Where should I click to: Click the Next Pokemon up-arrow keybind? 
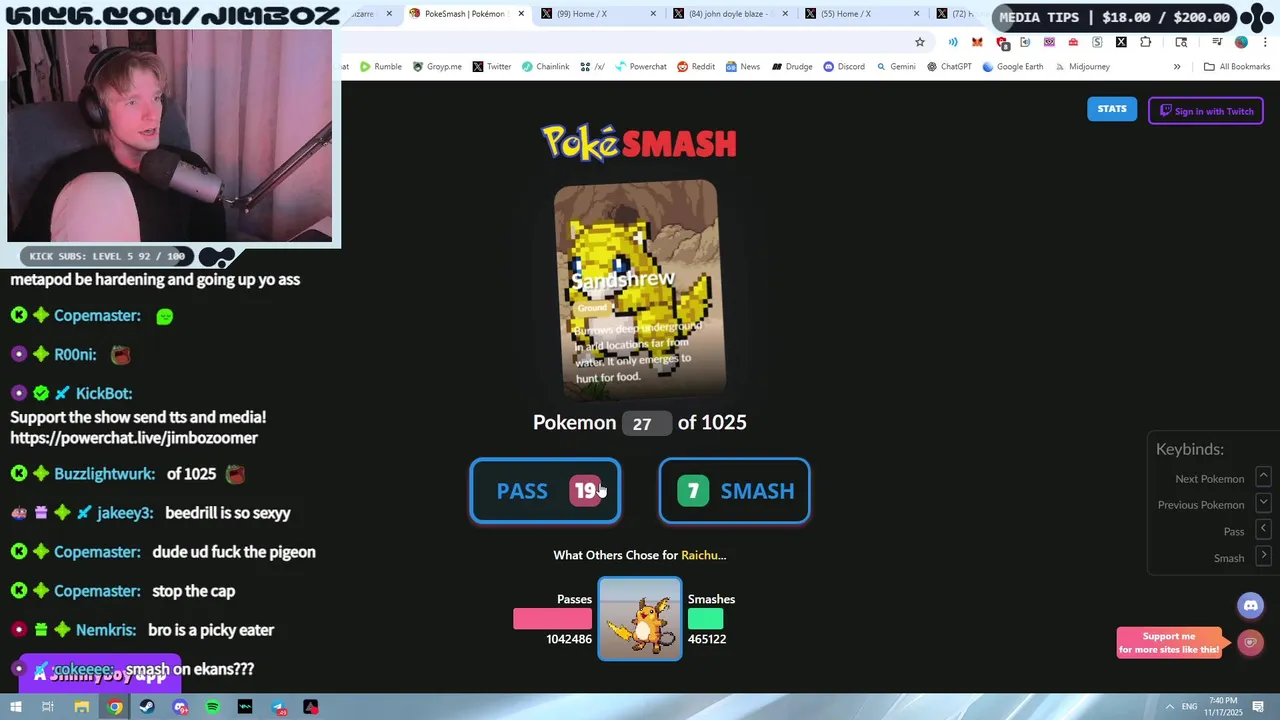point(1263,477)
